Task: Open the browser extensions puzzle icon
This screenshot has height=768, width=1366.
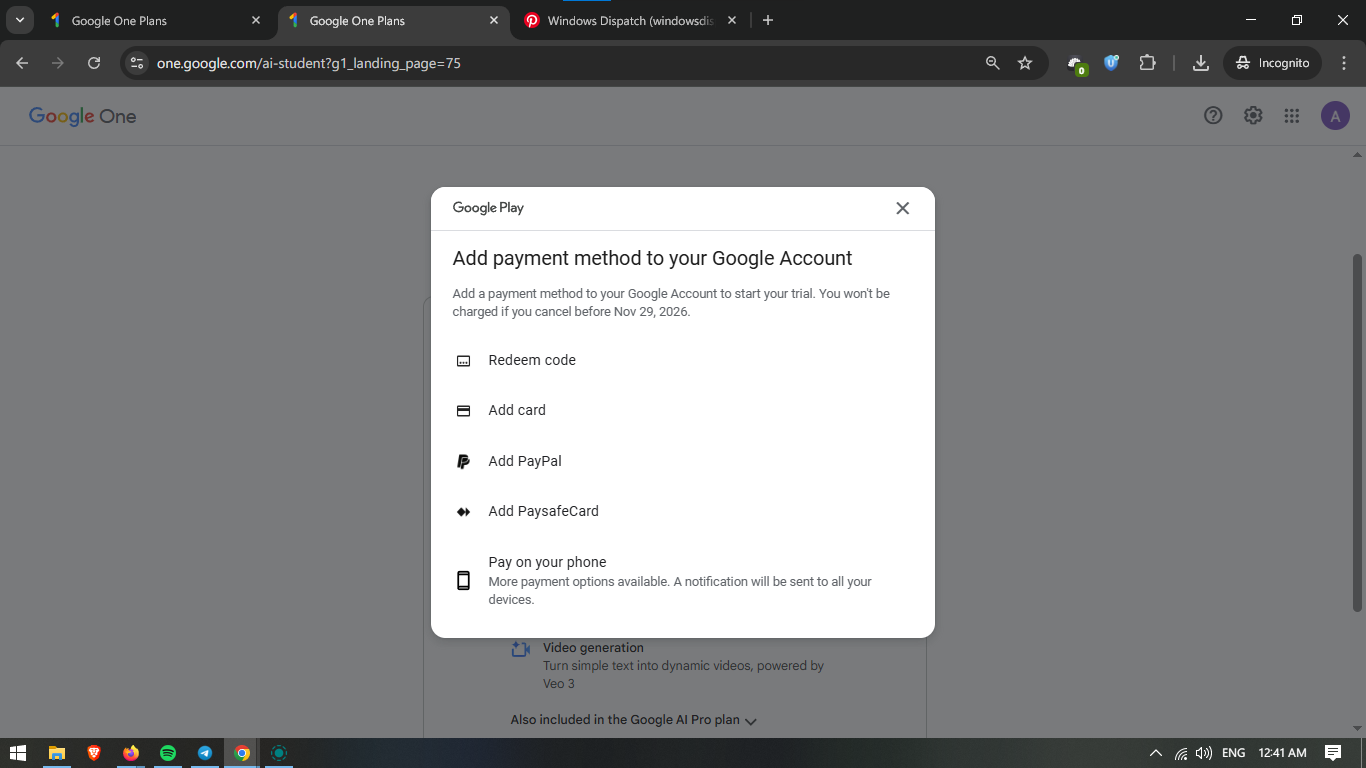Action: coord(1148,63)
